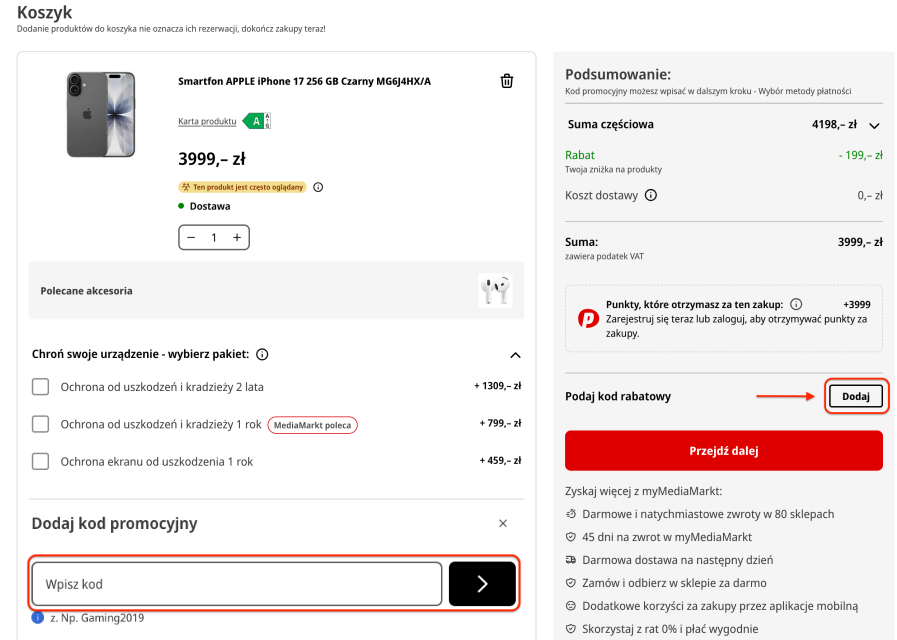Click blue info icon near Gaming2019 hint

coord(38,618)
